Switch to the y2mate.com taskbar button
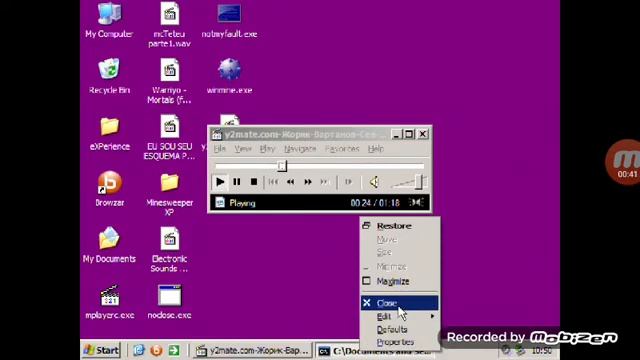640x360 pixels. (x=252, y=351)
